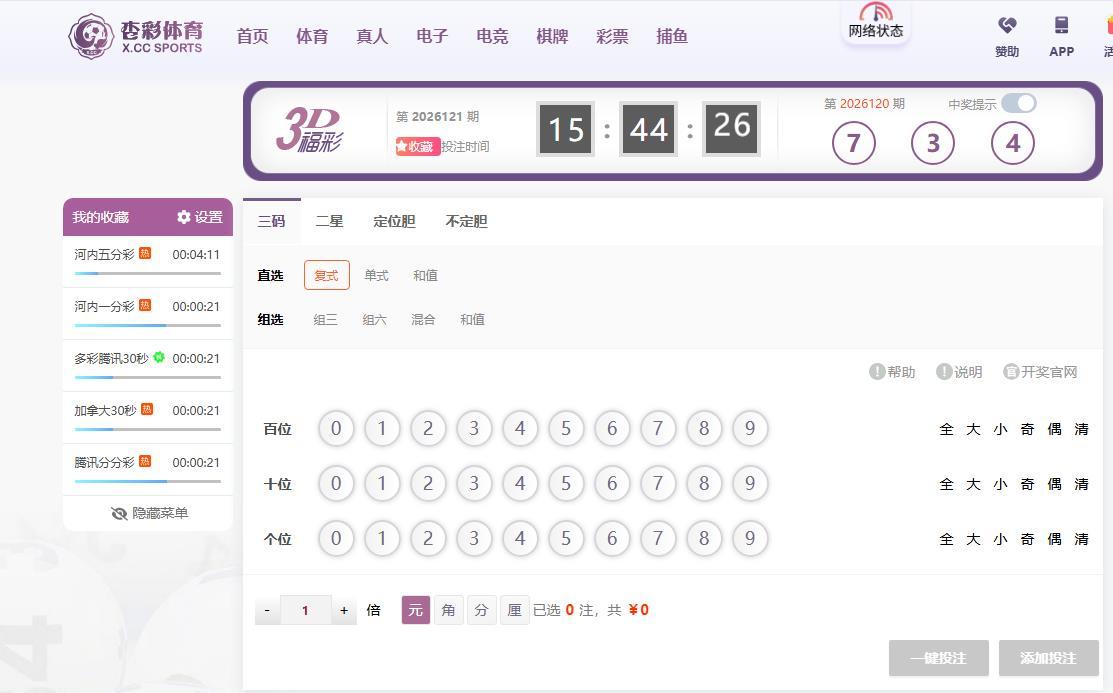Open the sponsorship heart icon
1113x693 pixels.
tap(1007, 26)
